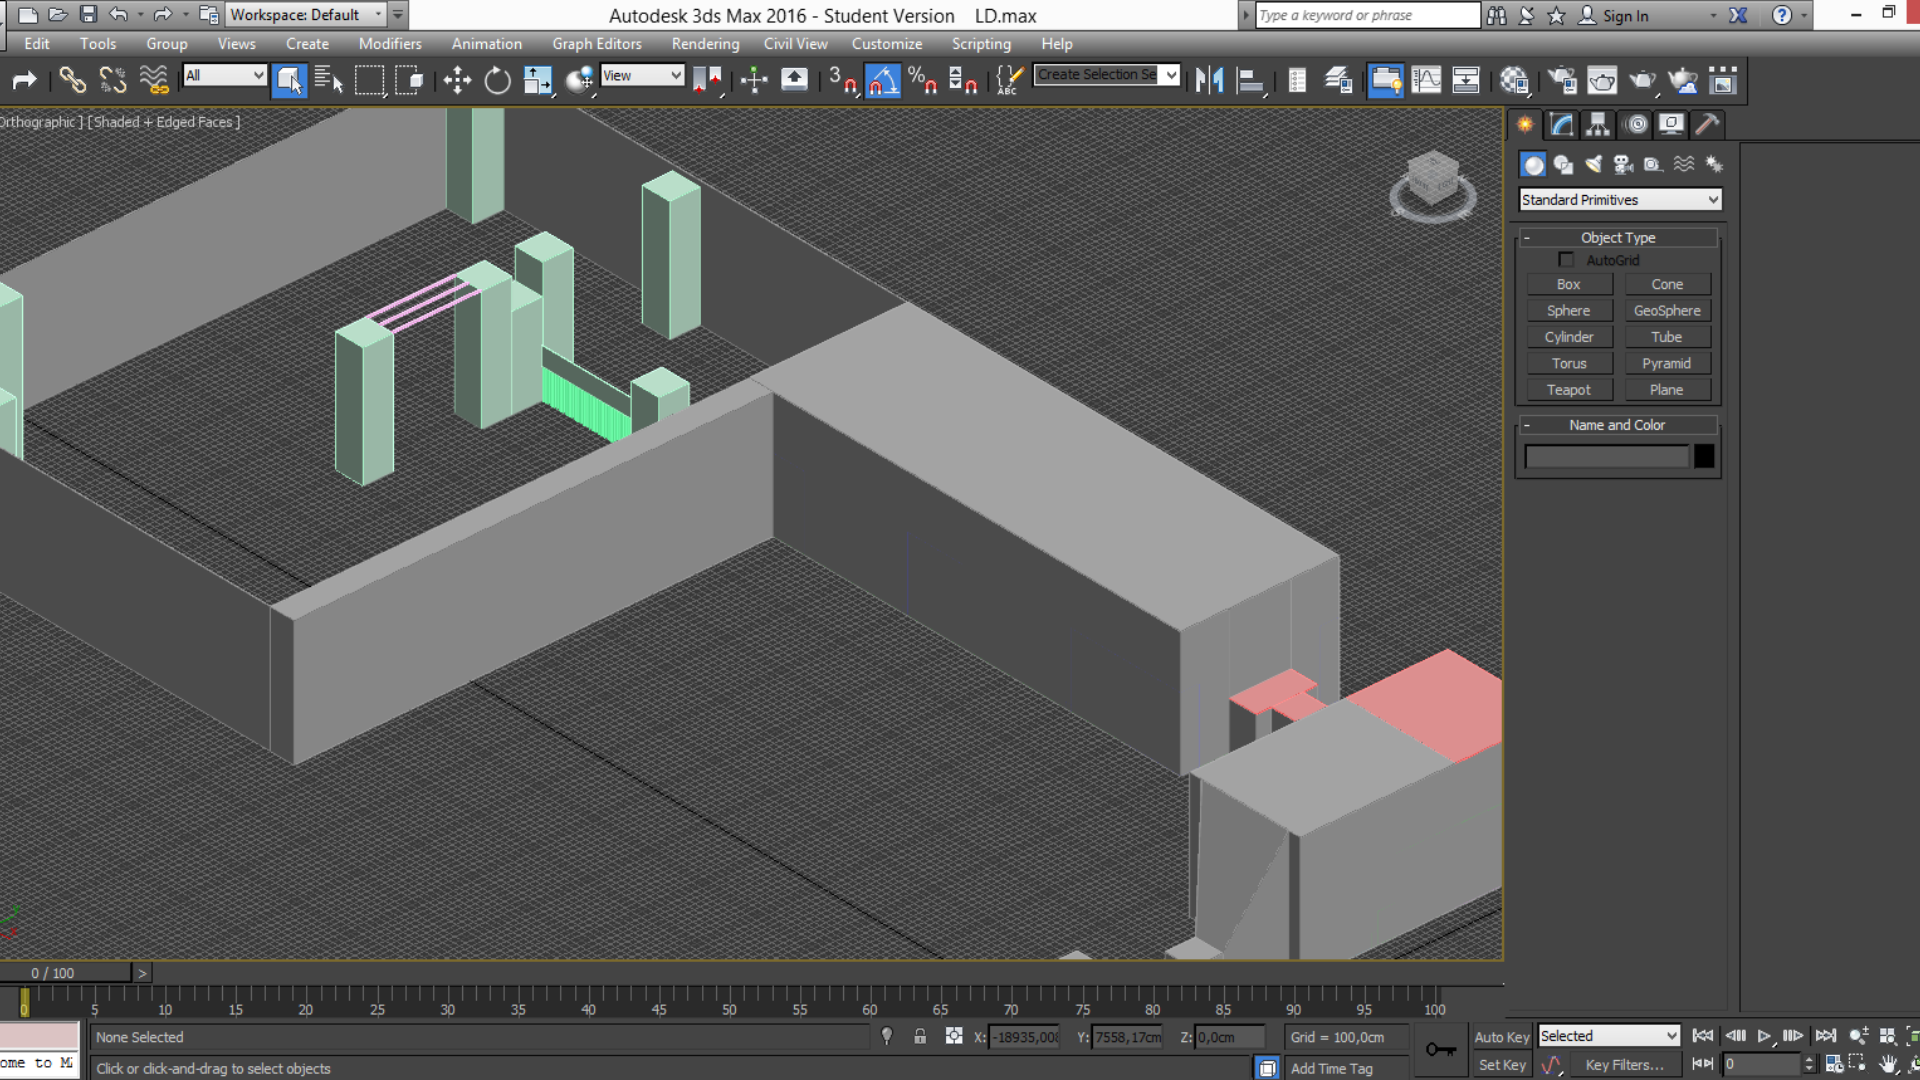The image size is (1920, 1080).
Task: Open Render Setup dialog
Action: click(x=1562, y=80)
